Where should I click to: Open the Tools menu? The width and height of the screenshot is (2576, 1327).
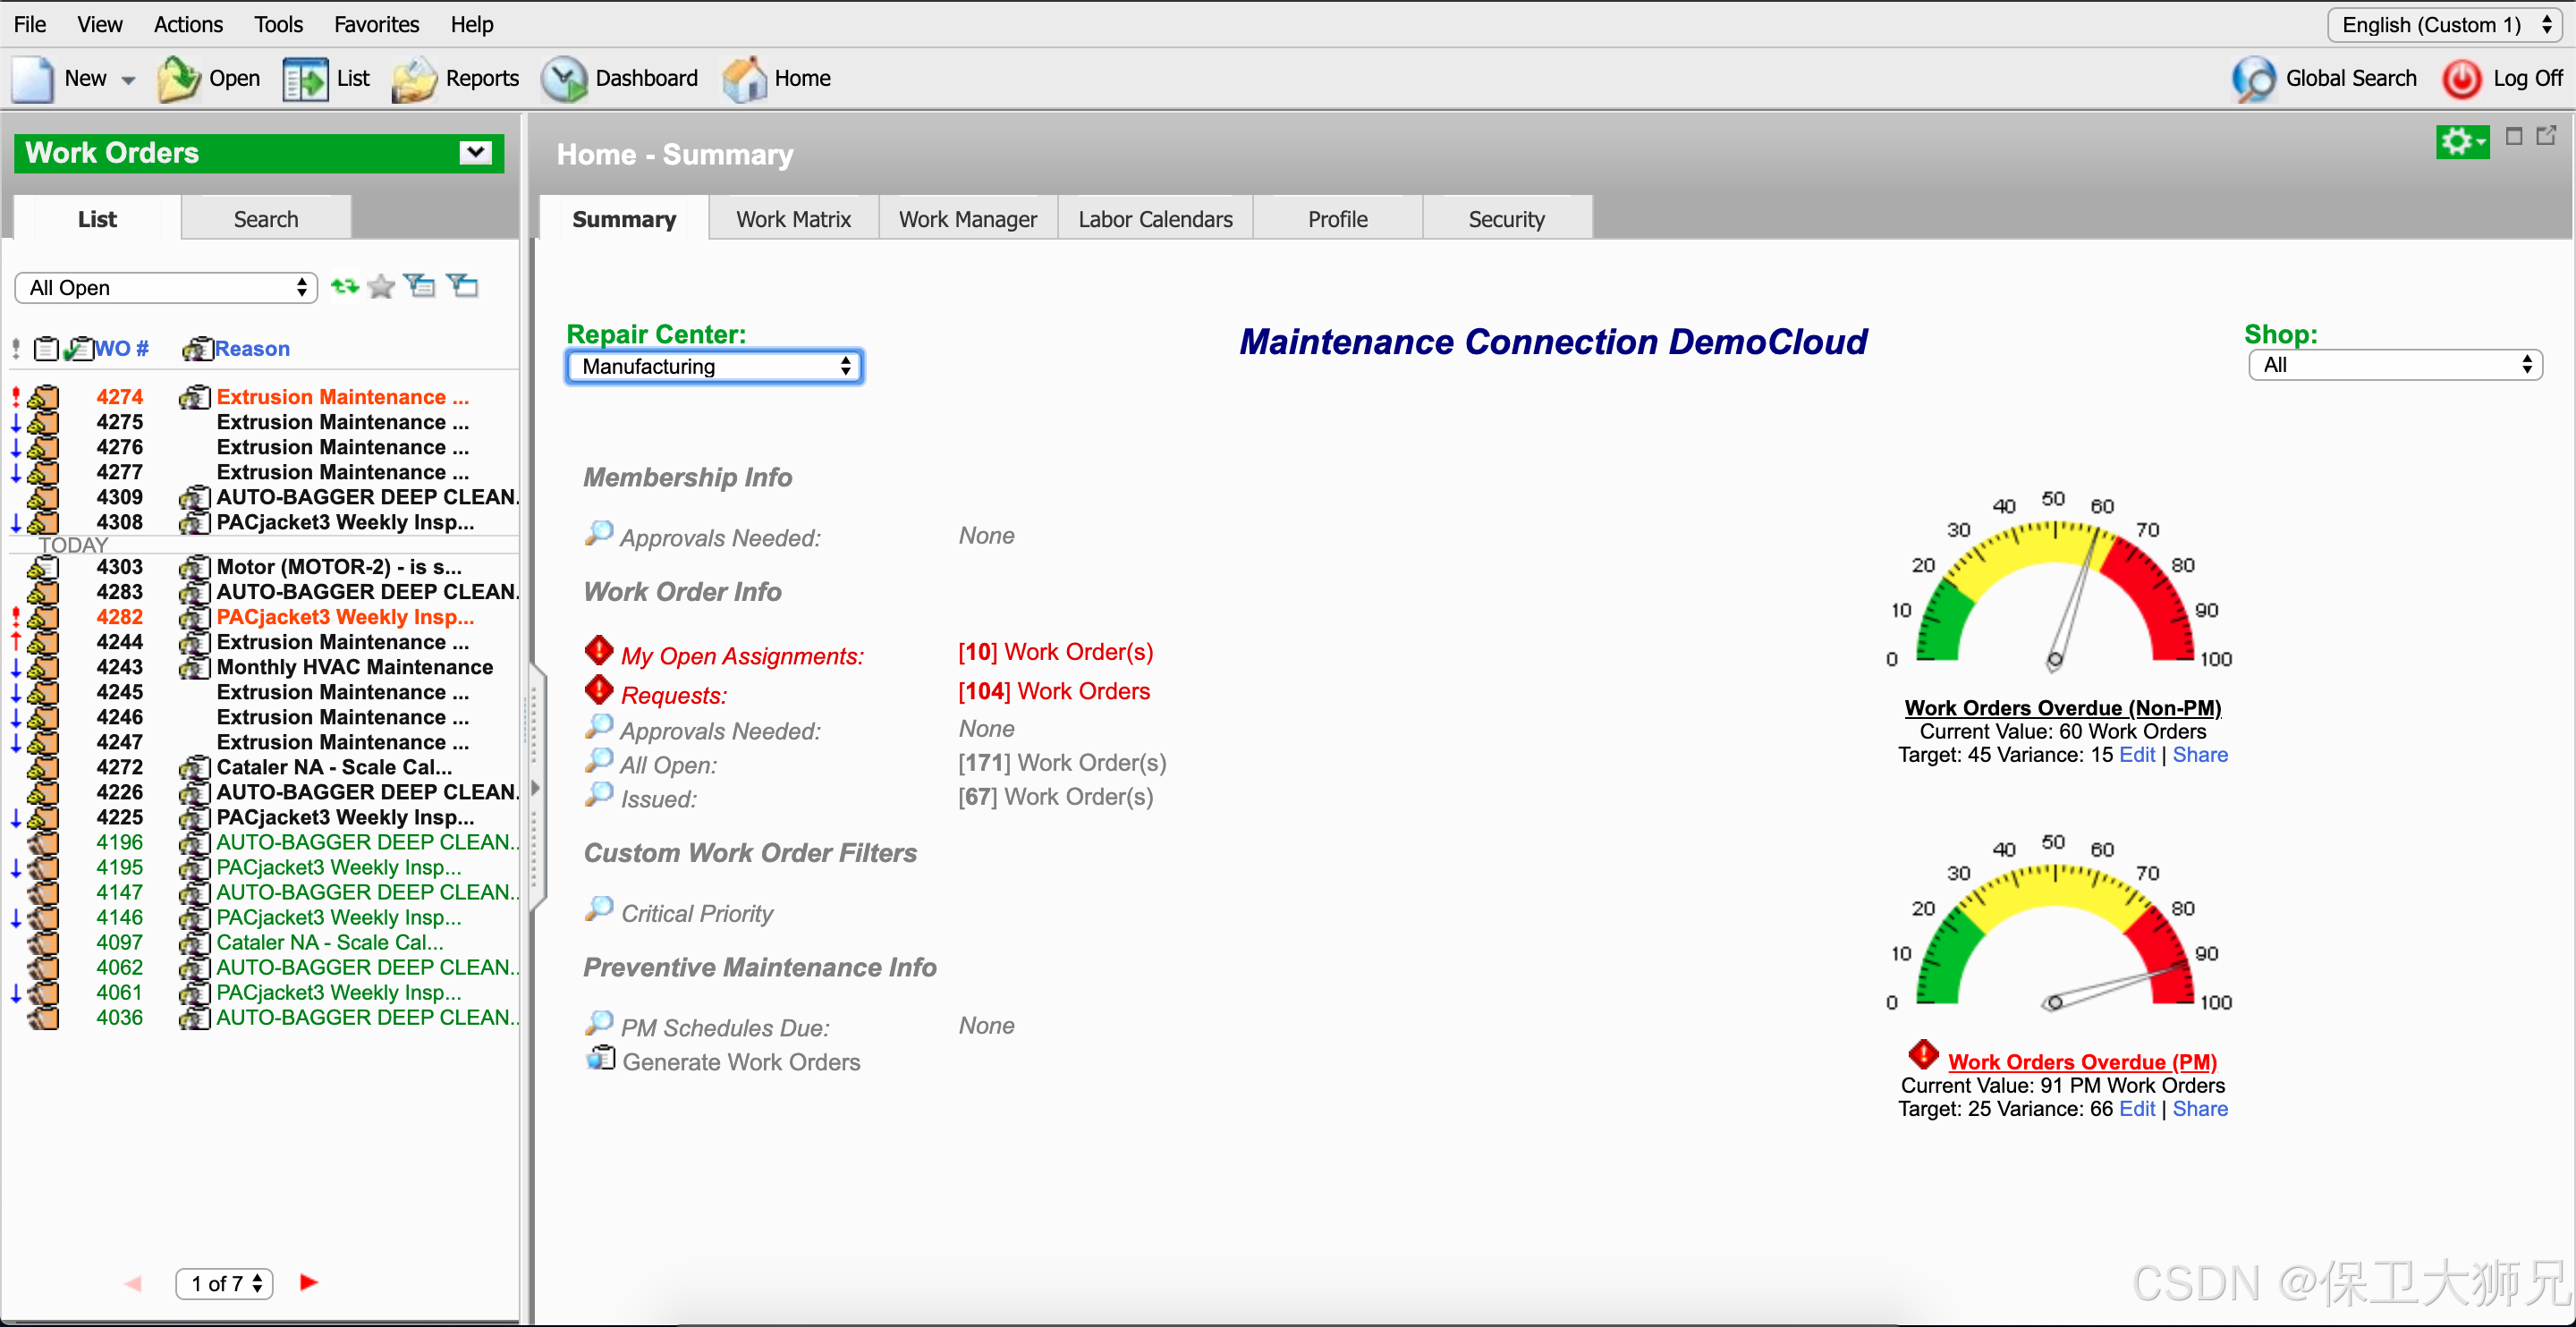pos(278,24)
